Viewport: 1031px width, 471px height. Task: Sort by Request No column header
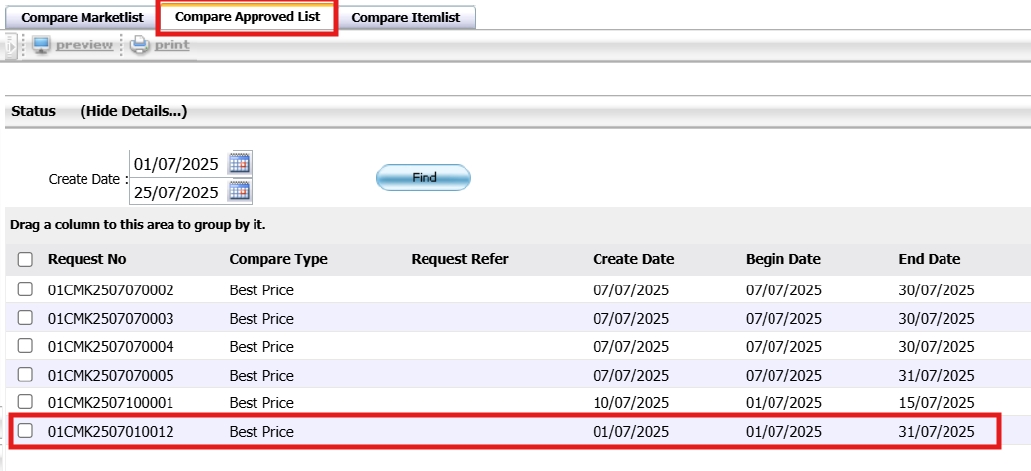click(x=87, y=259)
